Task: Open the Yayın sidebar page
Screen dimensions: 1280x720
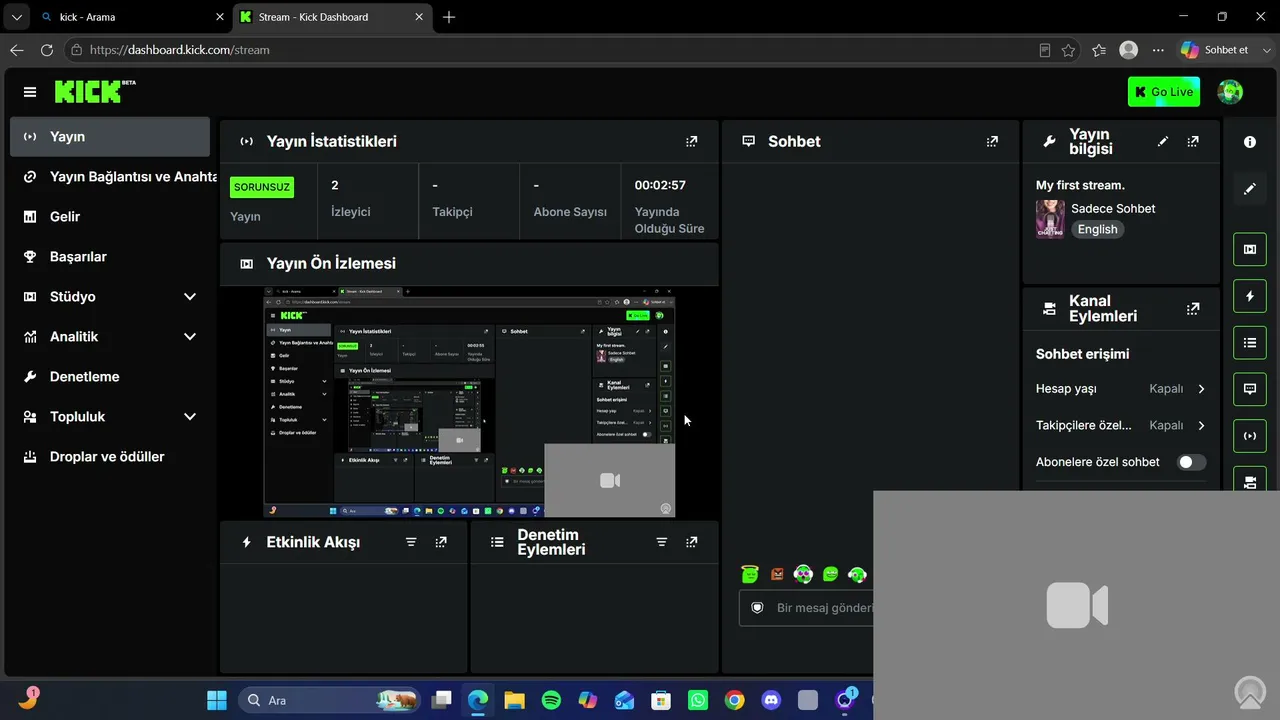Action: 110,137
